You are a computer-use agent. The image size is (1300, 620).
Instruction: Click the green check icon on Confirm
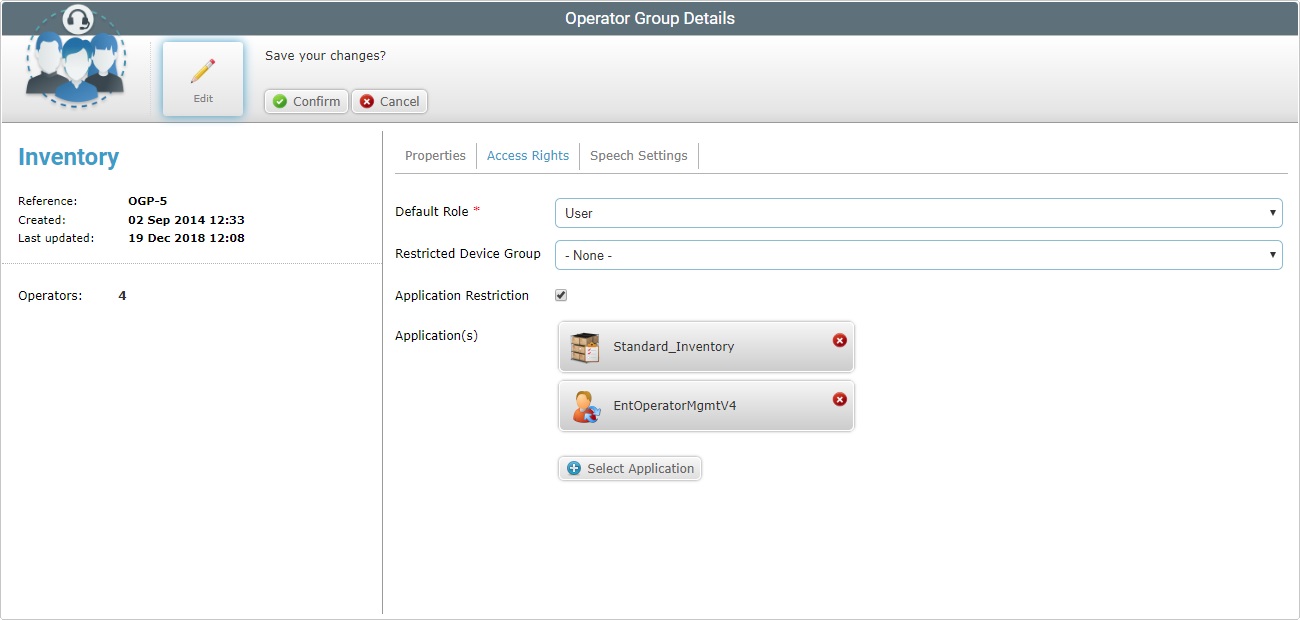[281, 101]
